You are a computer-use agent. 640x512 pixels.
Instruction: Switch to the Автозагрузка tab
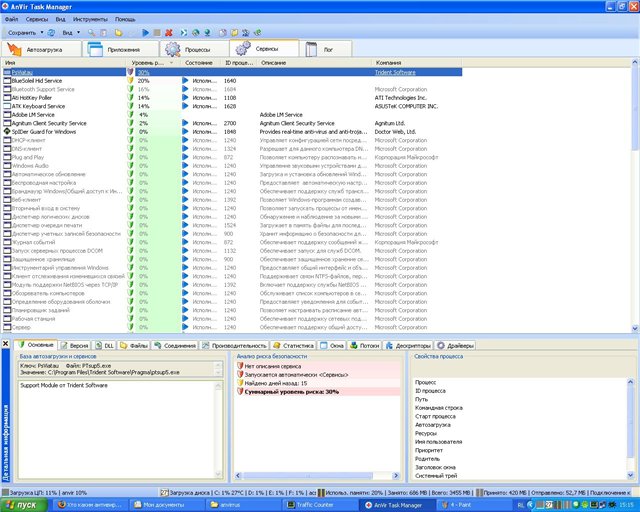(x=41, y=49)
